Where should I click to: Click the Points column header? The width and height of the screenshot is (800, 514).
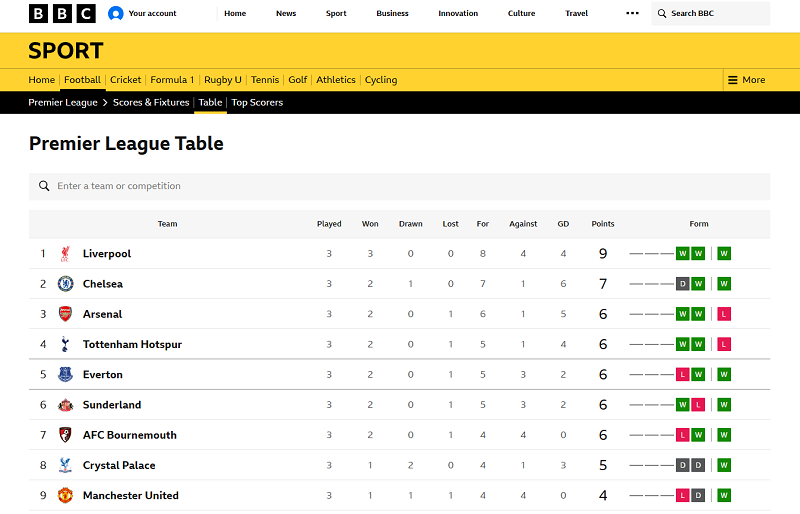pyautogui.click(x=603, y=224)
